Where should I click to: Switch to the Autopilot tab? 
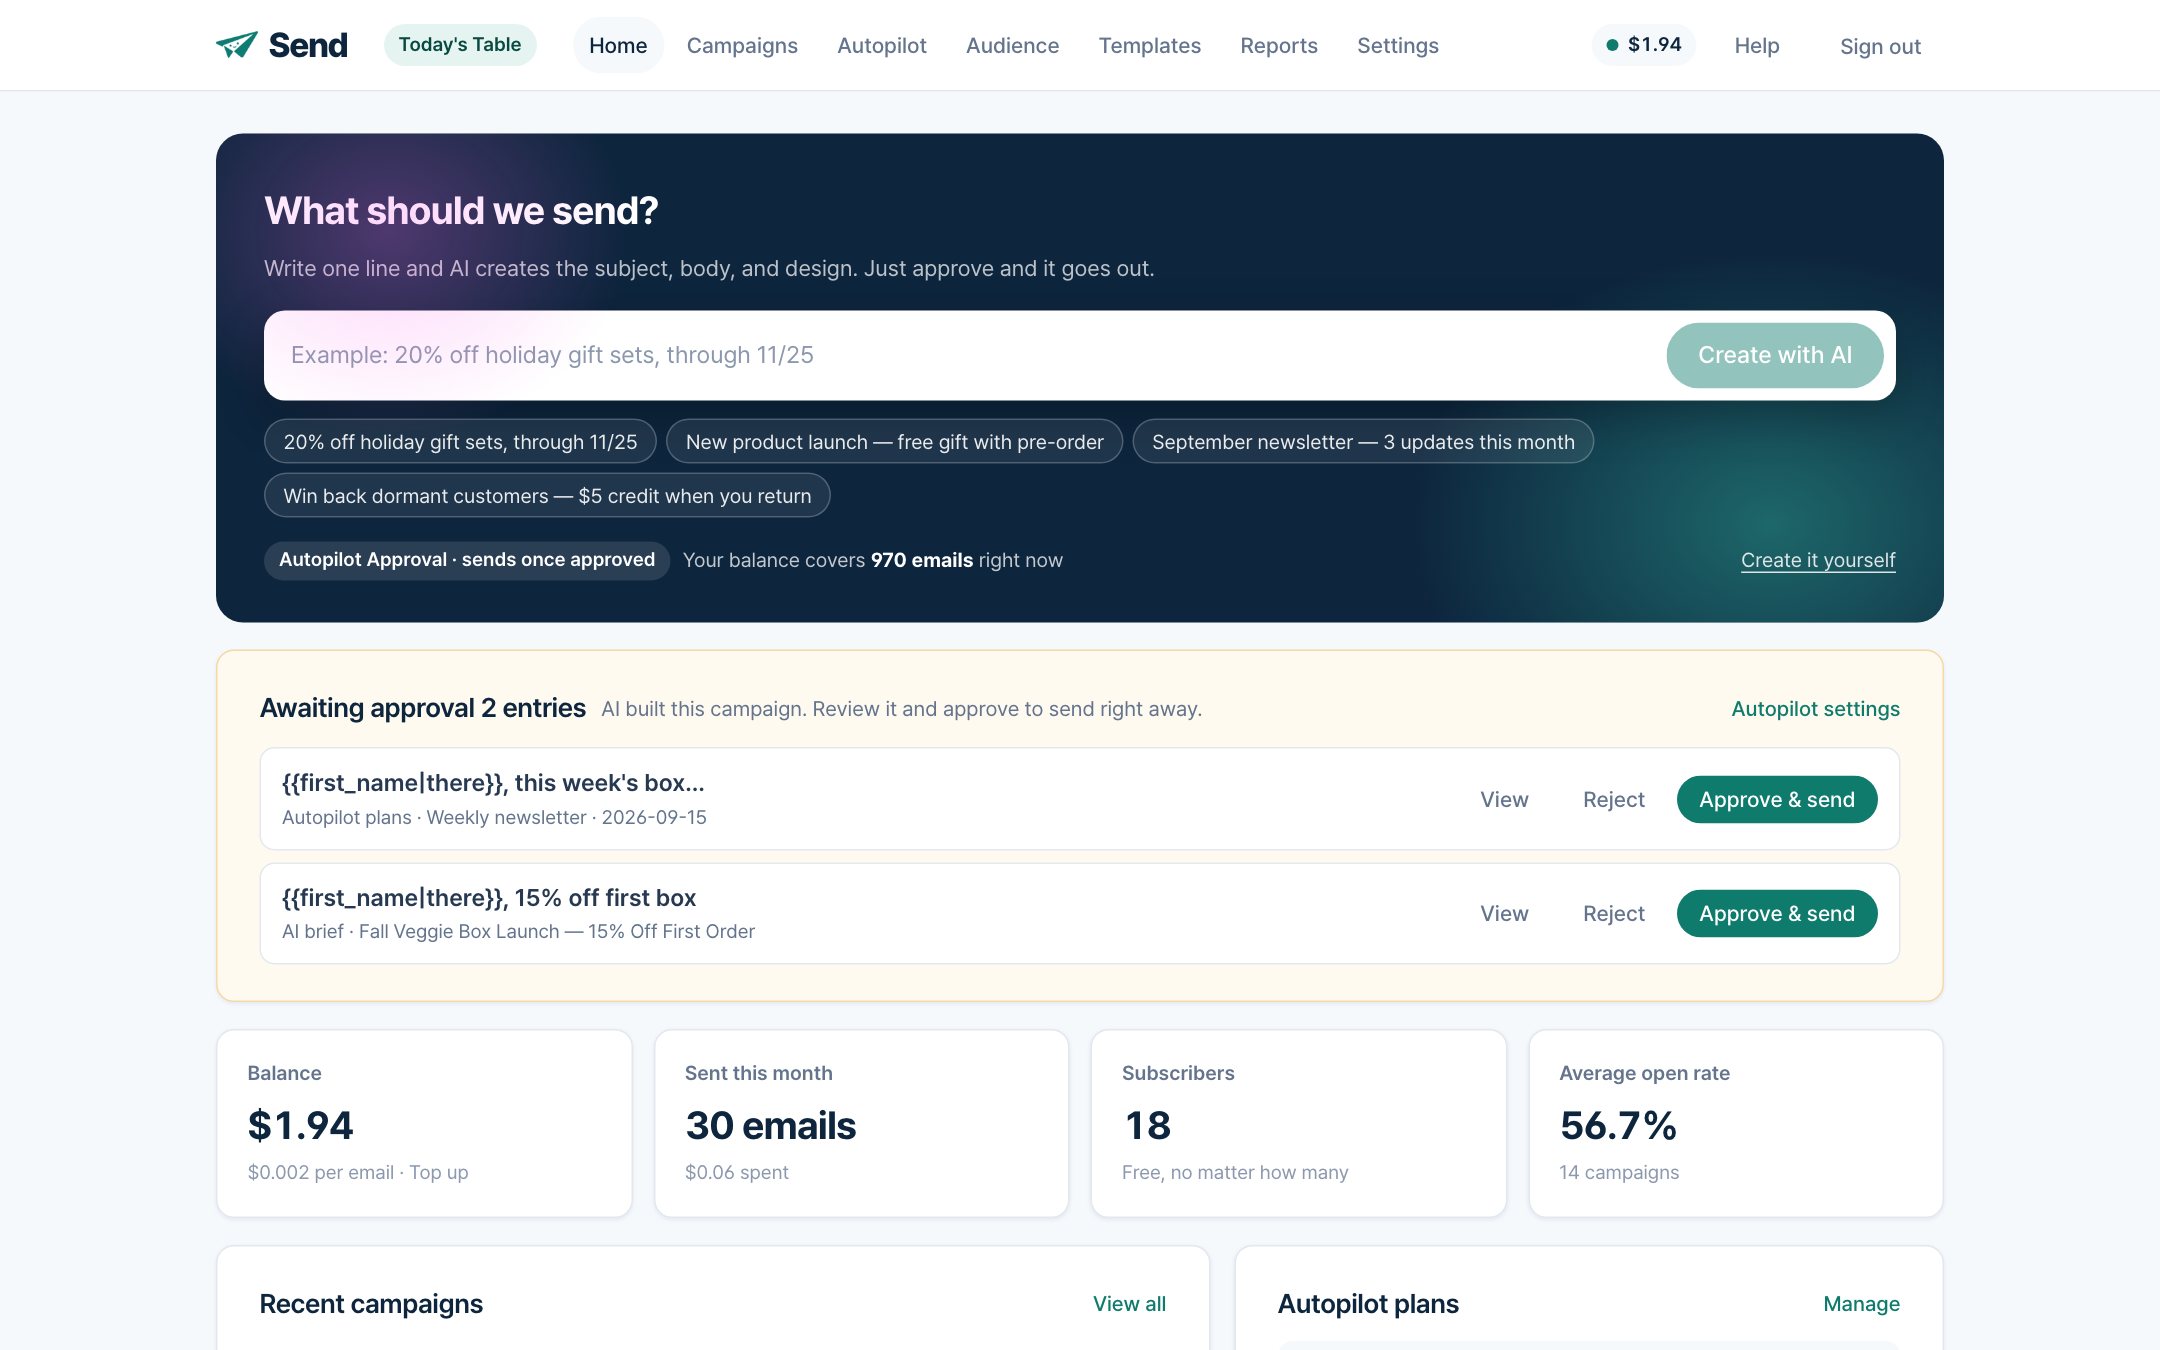(882, 45)
